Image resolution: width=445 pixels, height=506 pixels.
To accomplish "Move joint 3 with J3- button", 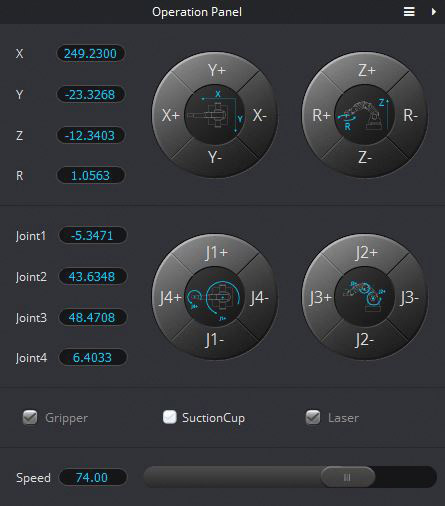I will tap(409, 297).
